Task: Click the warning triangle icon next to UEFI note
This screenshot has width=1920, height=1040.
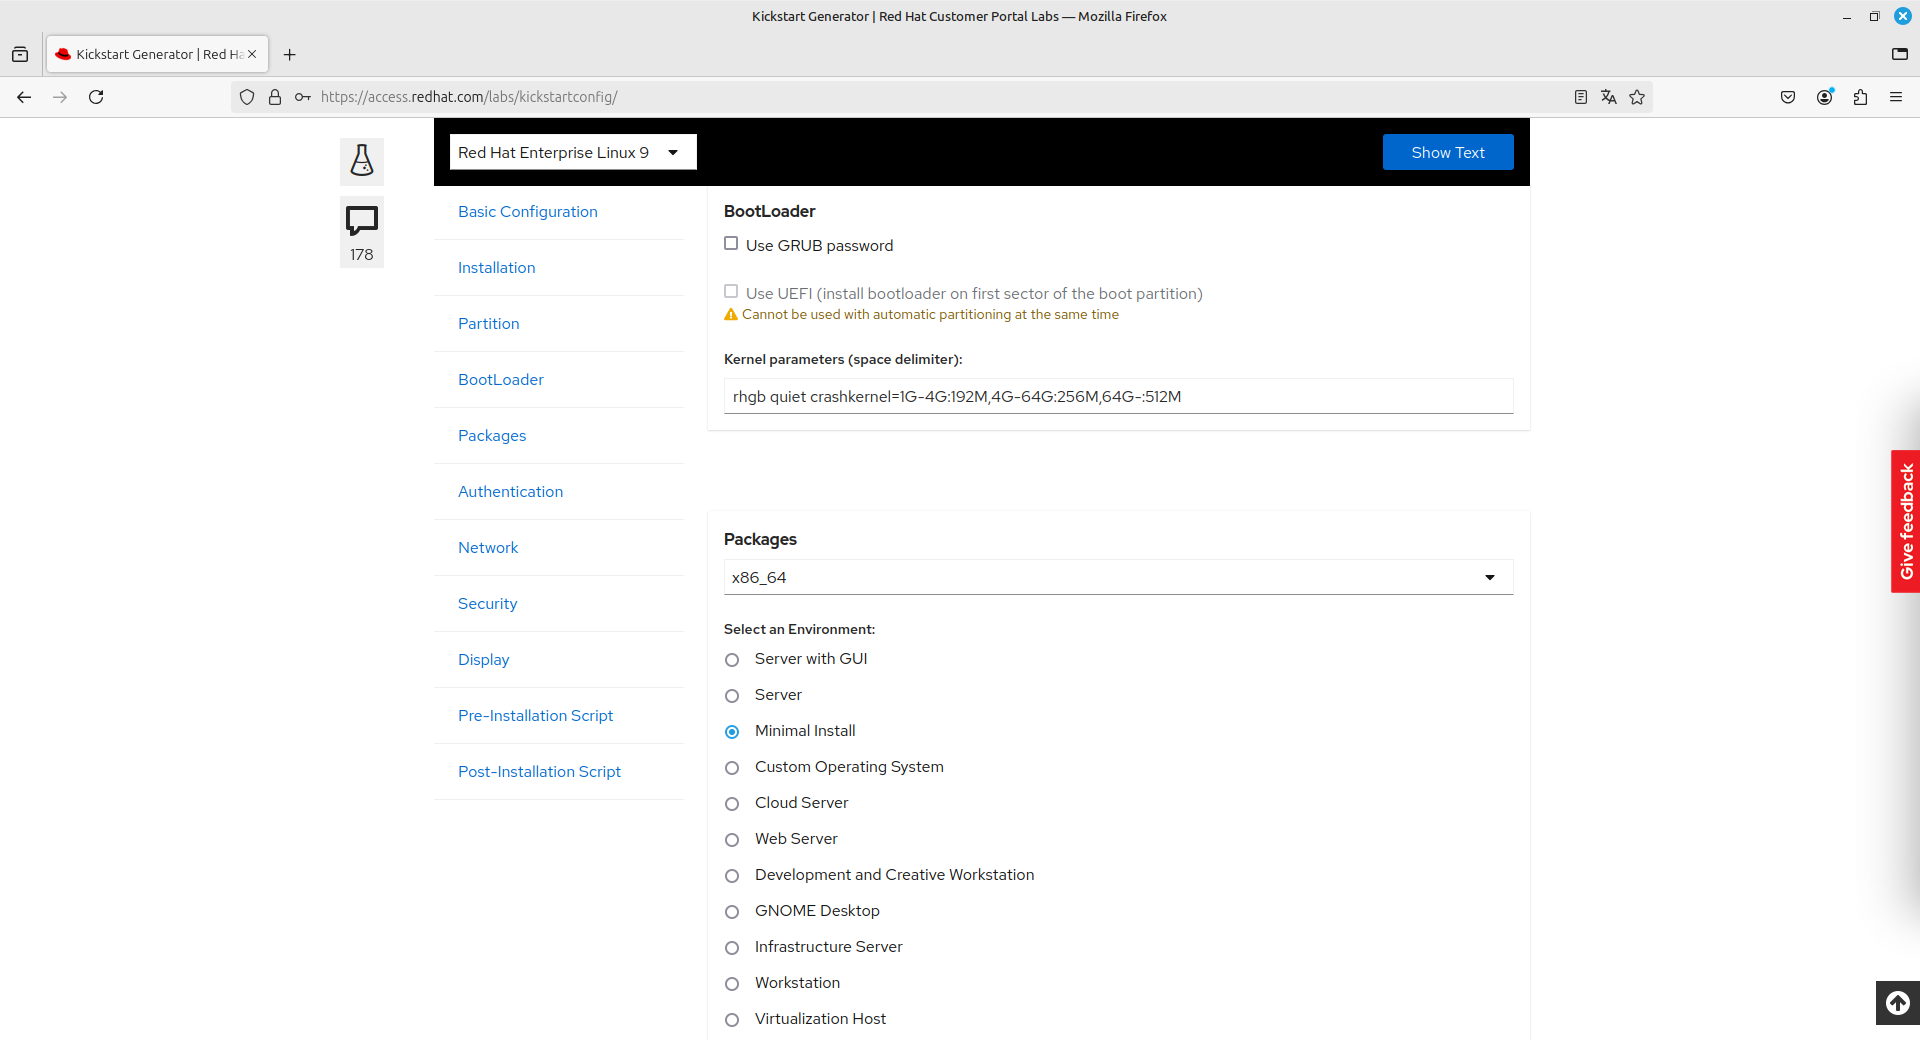Action: pyautogui.click(x=731, y=314)
